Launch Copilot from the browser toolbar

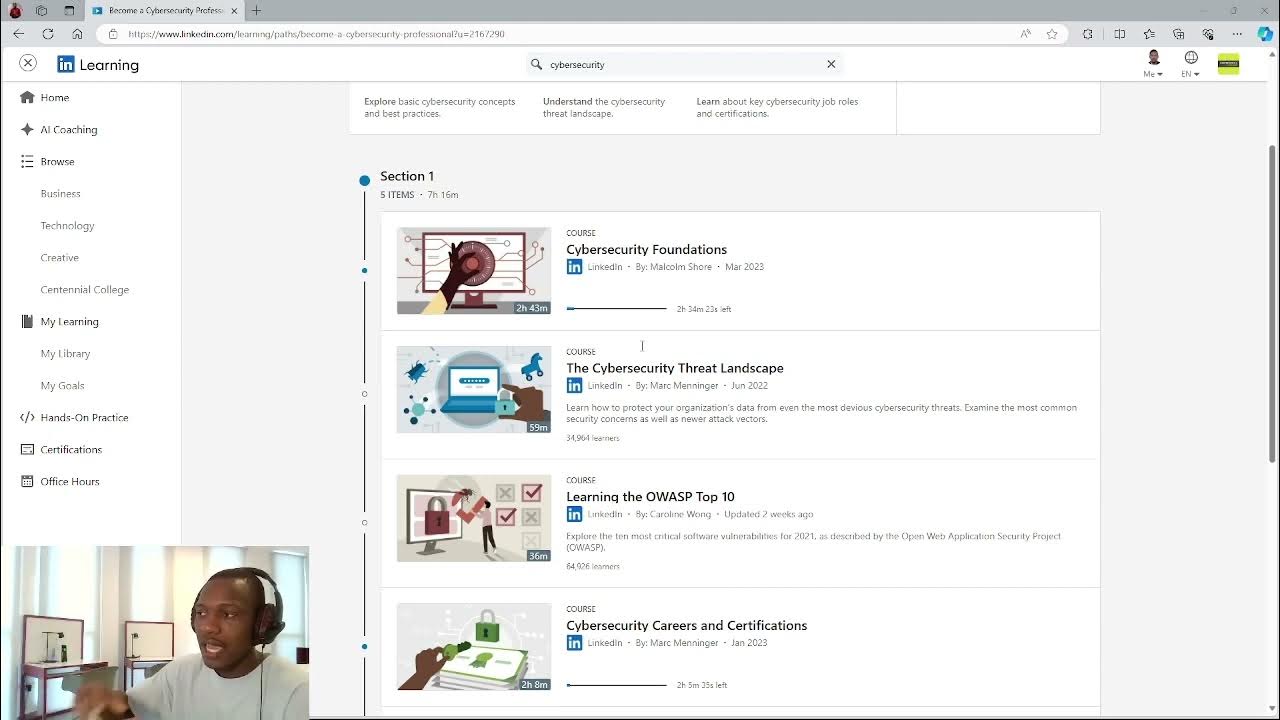click(1266, 34)
